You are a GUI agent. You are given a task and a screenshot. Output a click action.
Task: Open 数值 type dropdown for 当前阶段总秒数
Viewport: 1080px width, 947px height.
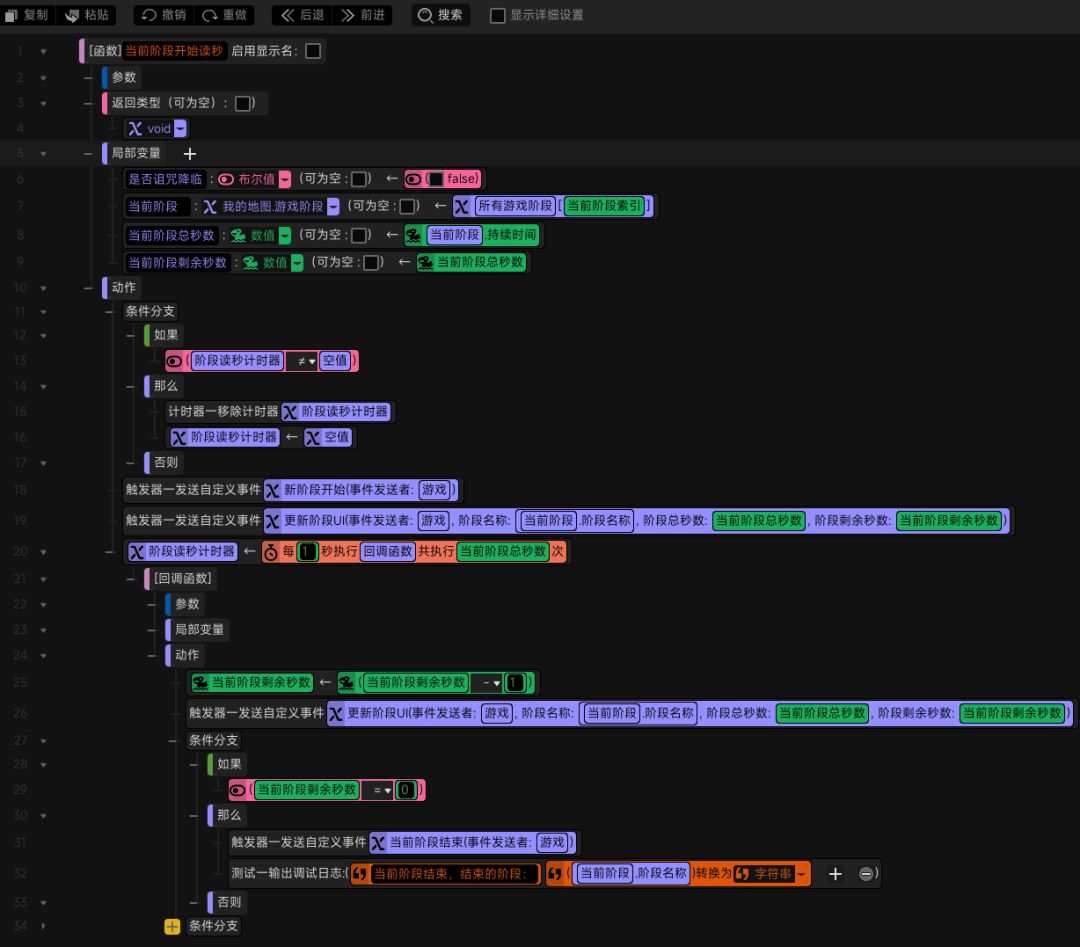coord(284,236)
